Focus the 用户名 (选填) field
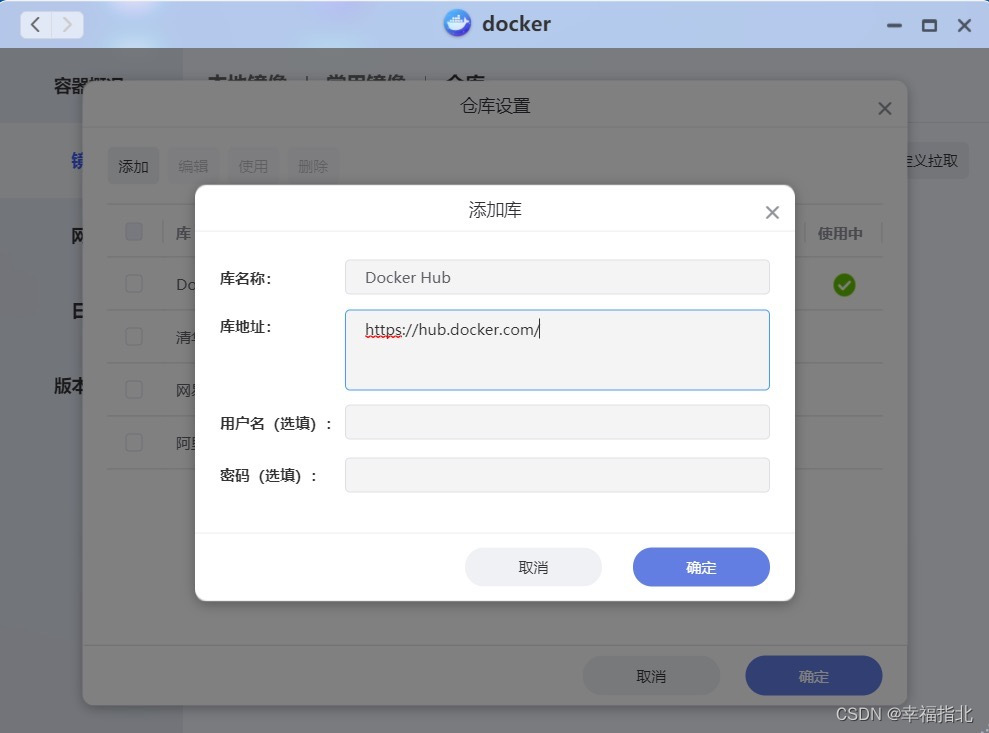 557,422
